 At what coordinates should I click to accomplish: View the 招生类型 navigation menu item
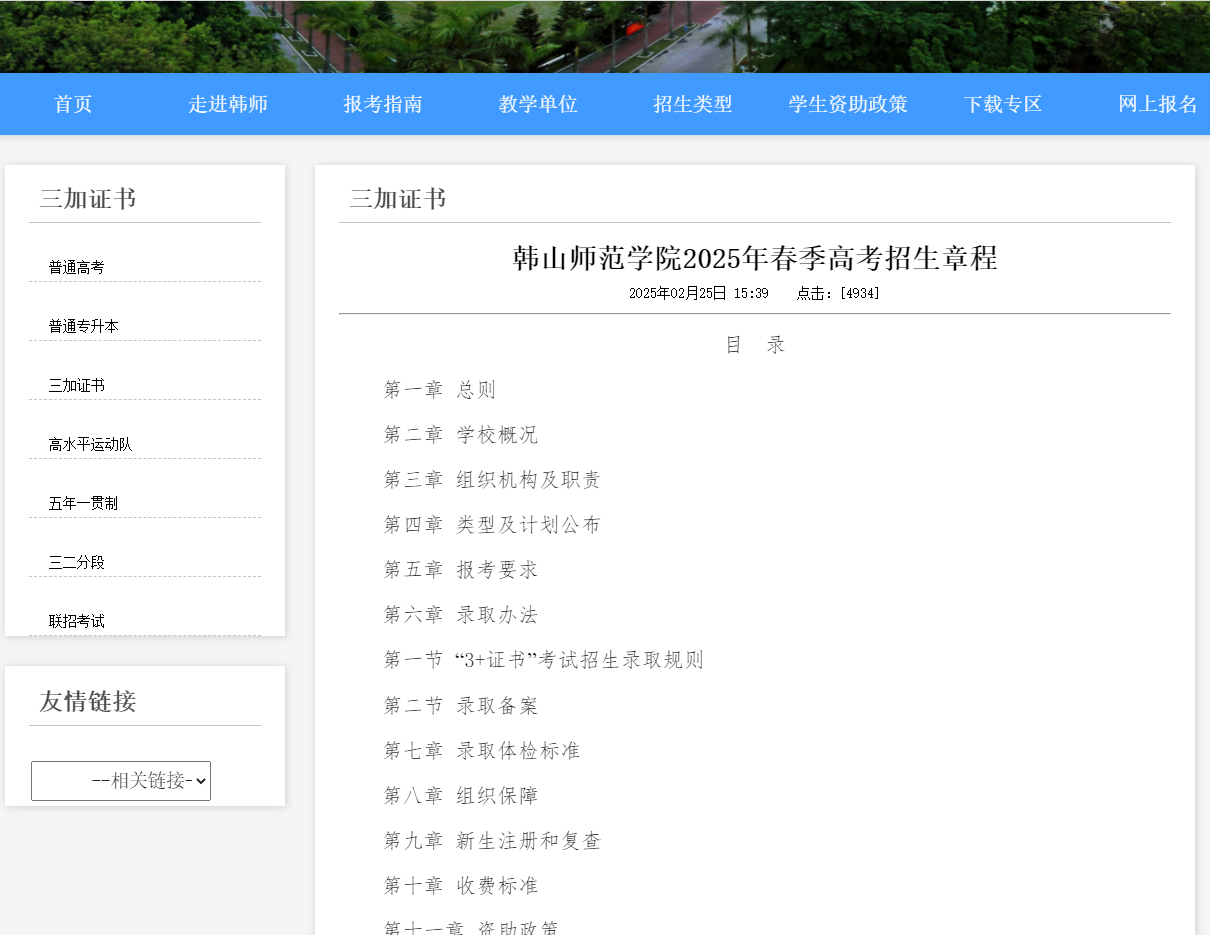(693, 103)
